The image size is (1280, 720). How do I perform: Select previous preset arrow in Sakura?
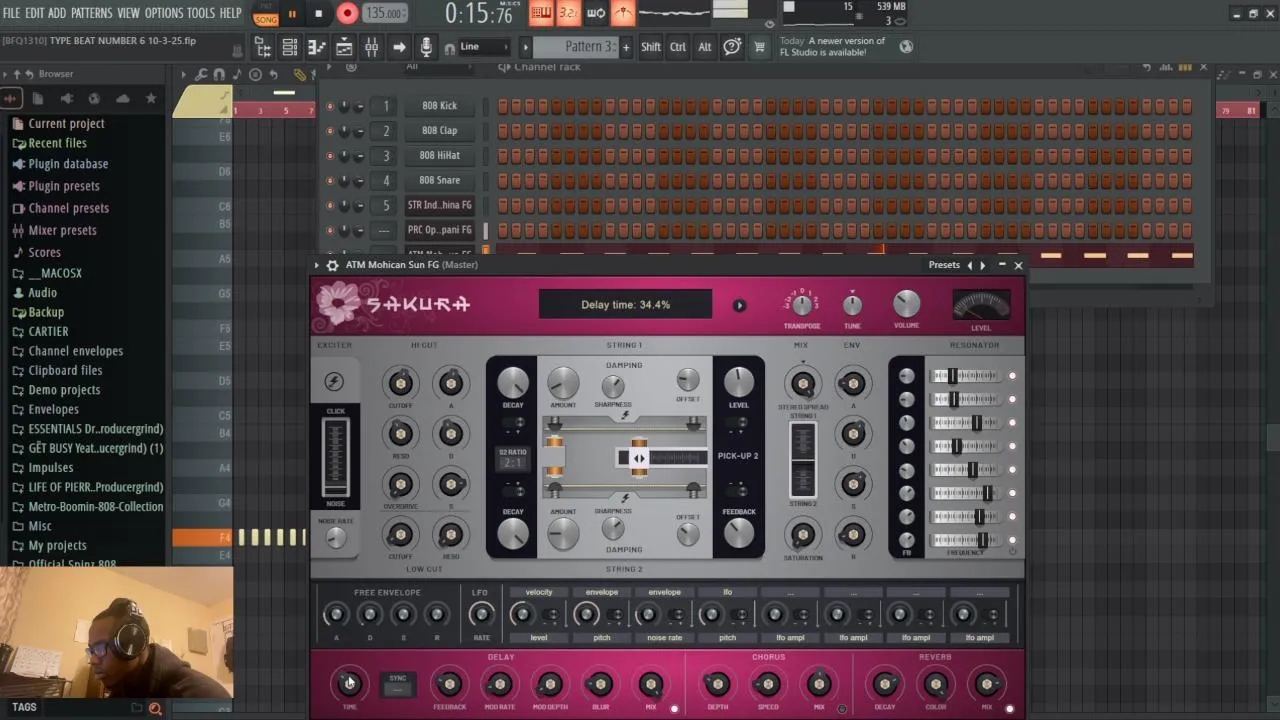(968, 265)
